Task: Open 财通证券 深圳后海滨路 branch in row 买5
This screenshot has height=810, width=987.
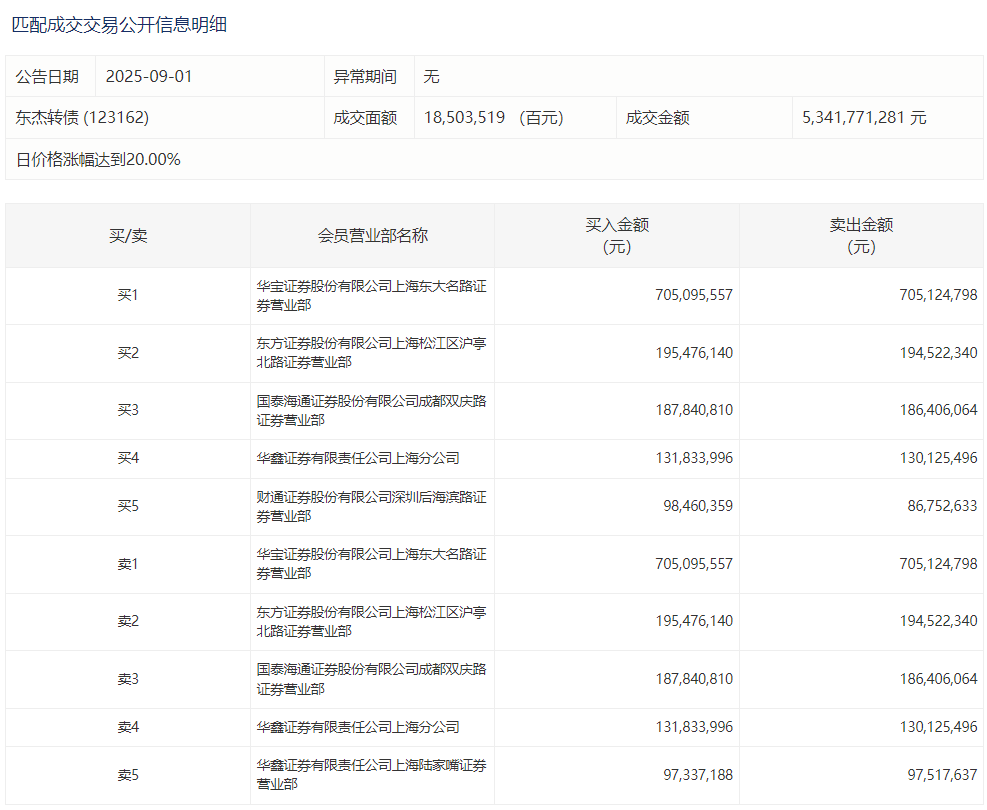Action: click(x=371, y=507)
